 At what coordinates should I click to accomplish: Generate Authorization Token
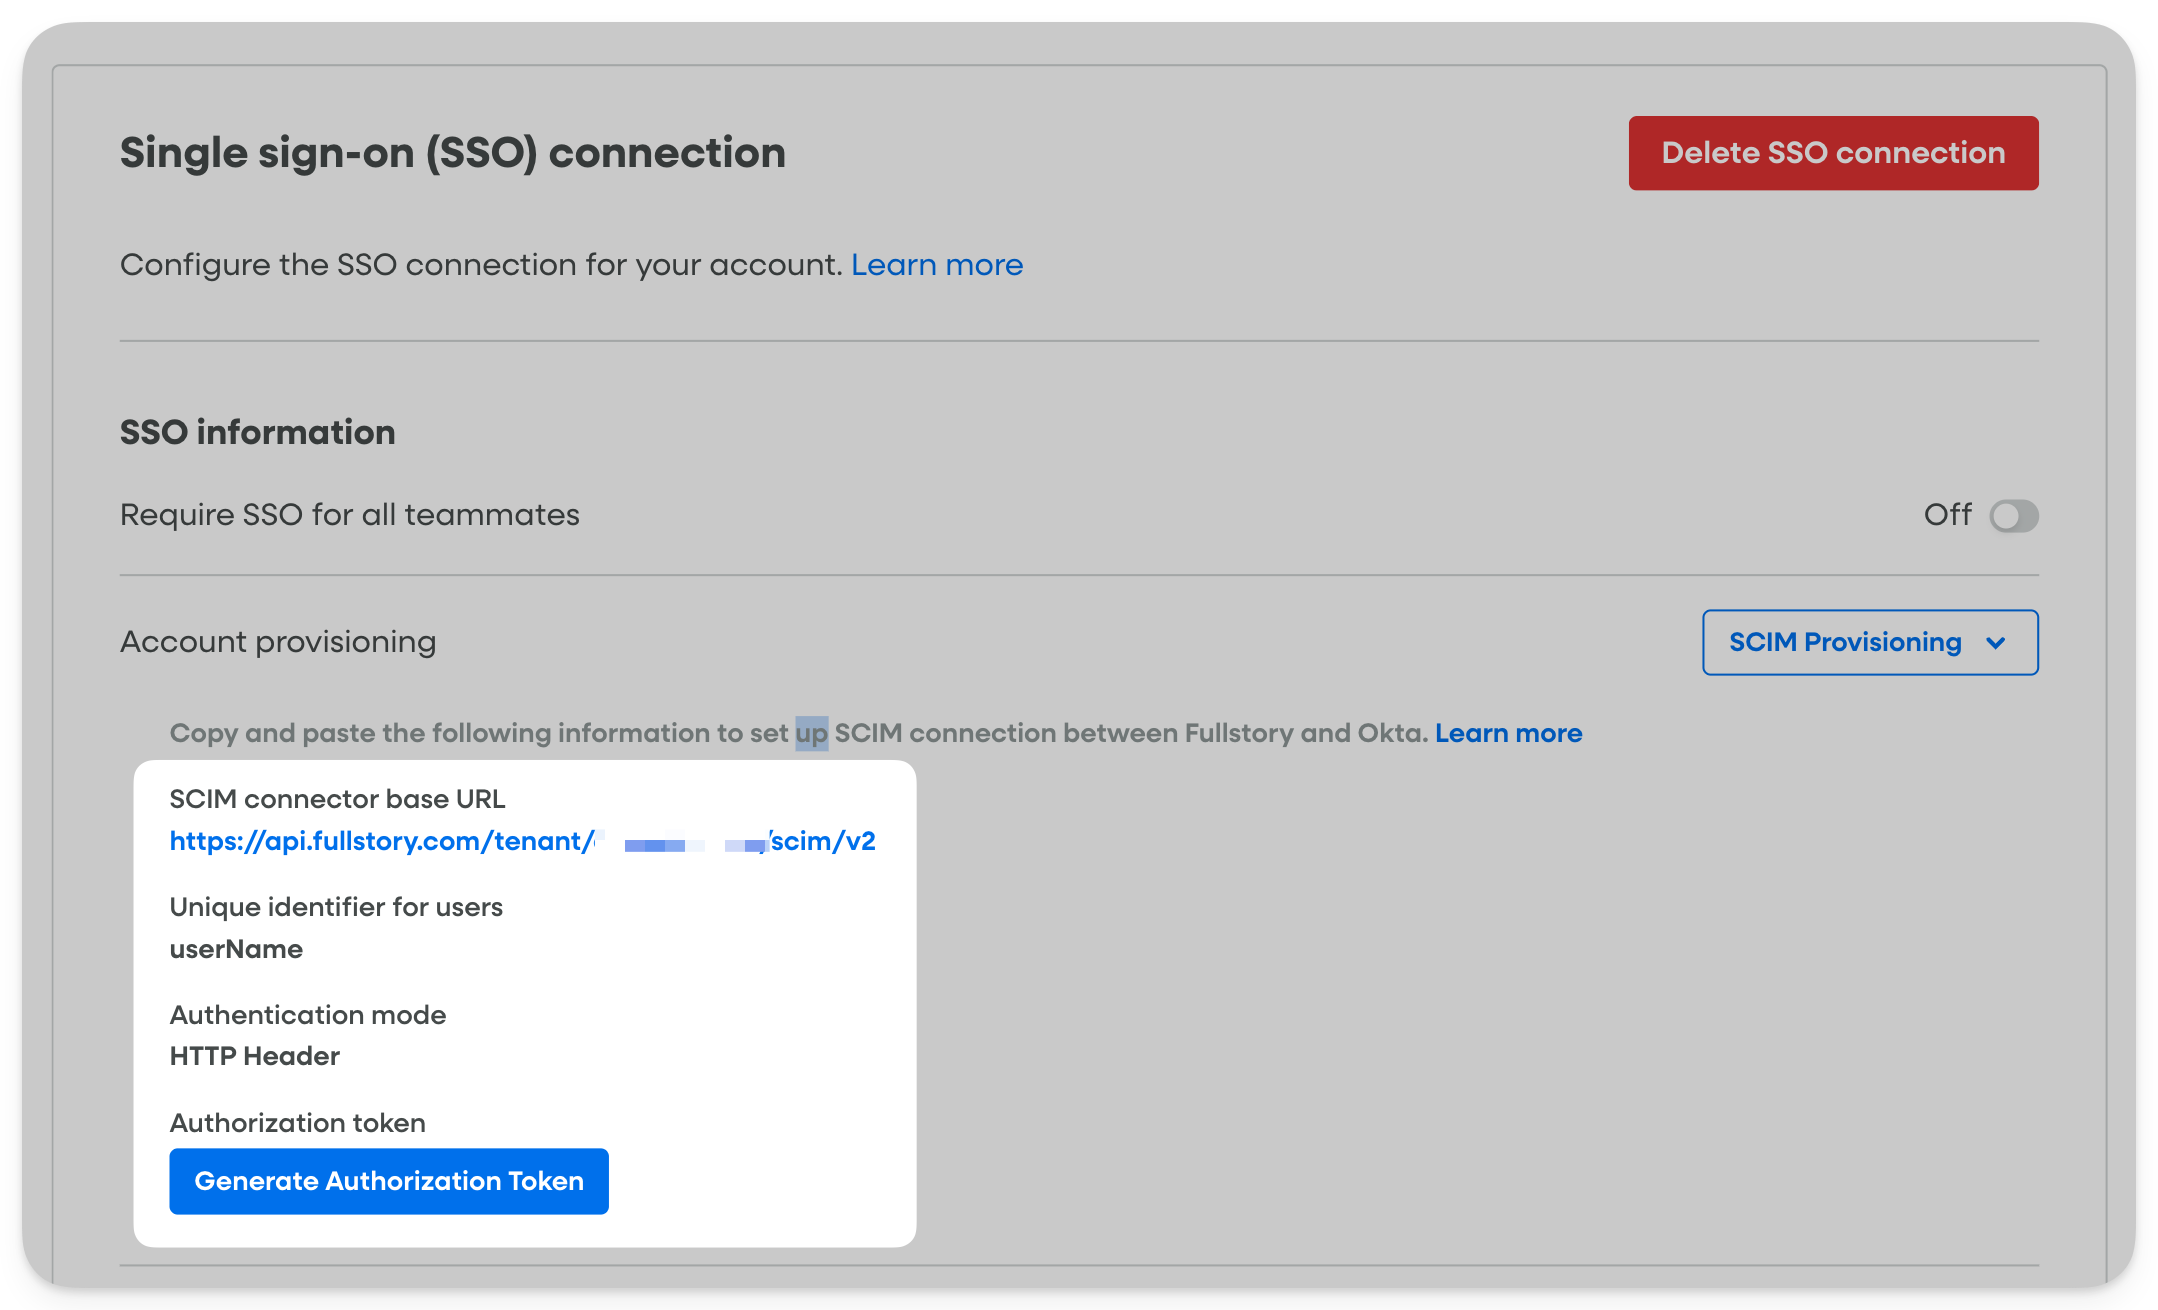tap(388, 1181)
